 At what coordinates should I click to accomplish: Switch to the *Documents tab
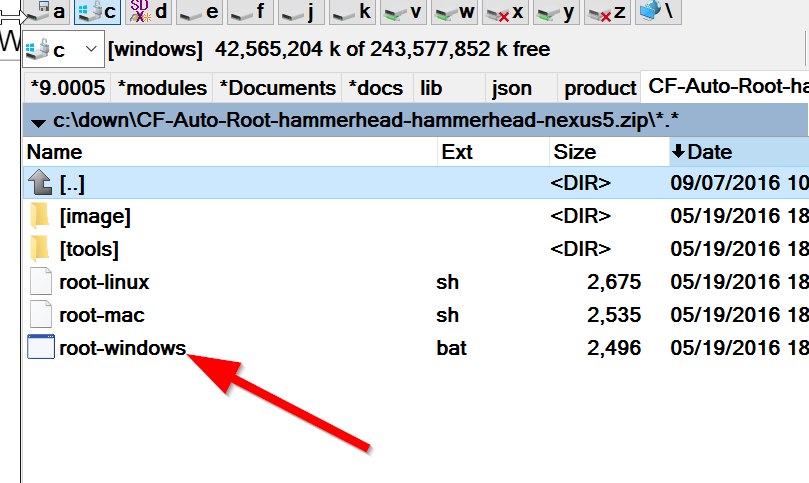(x=277, y=88)
